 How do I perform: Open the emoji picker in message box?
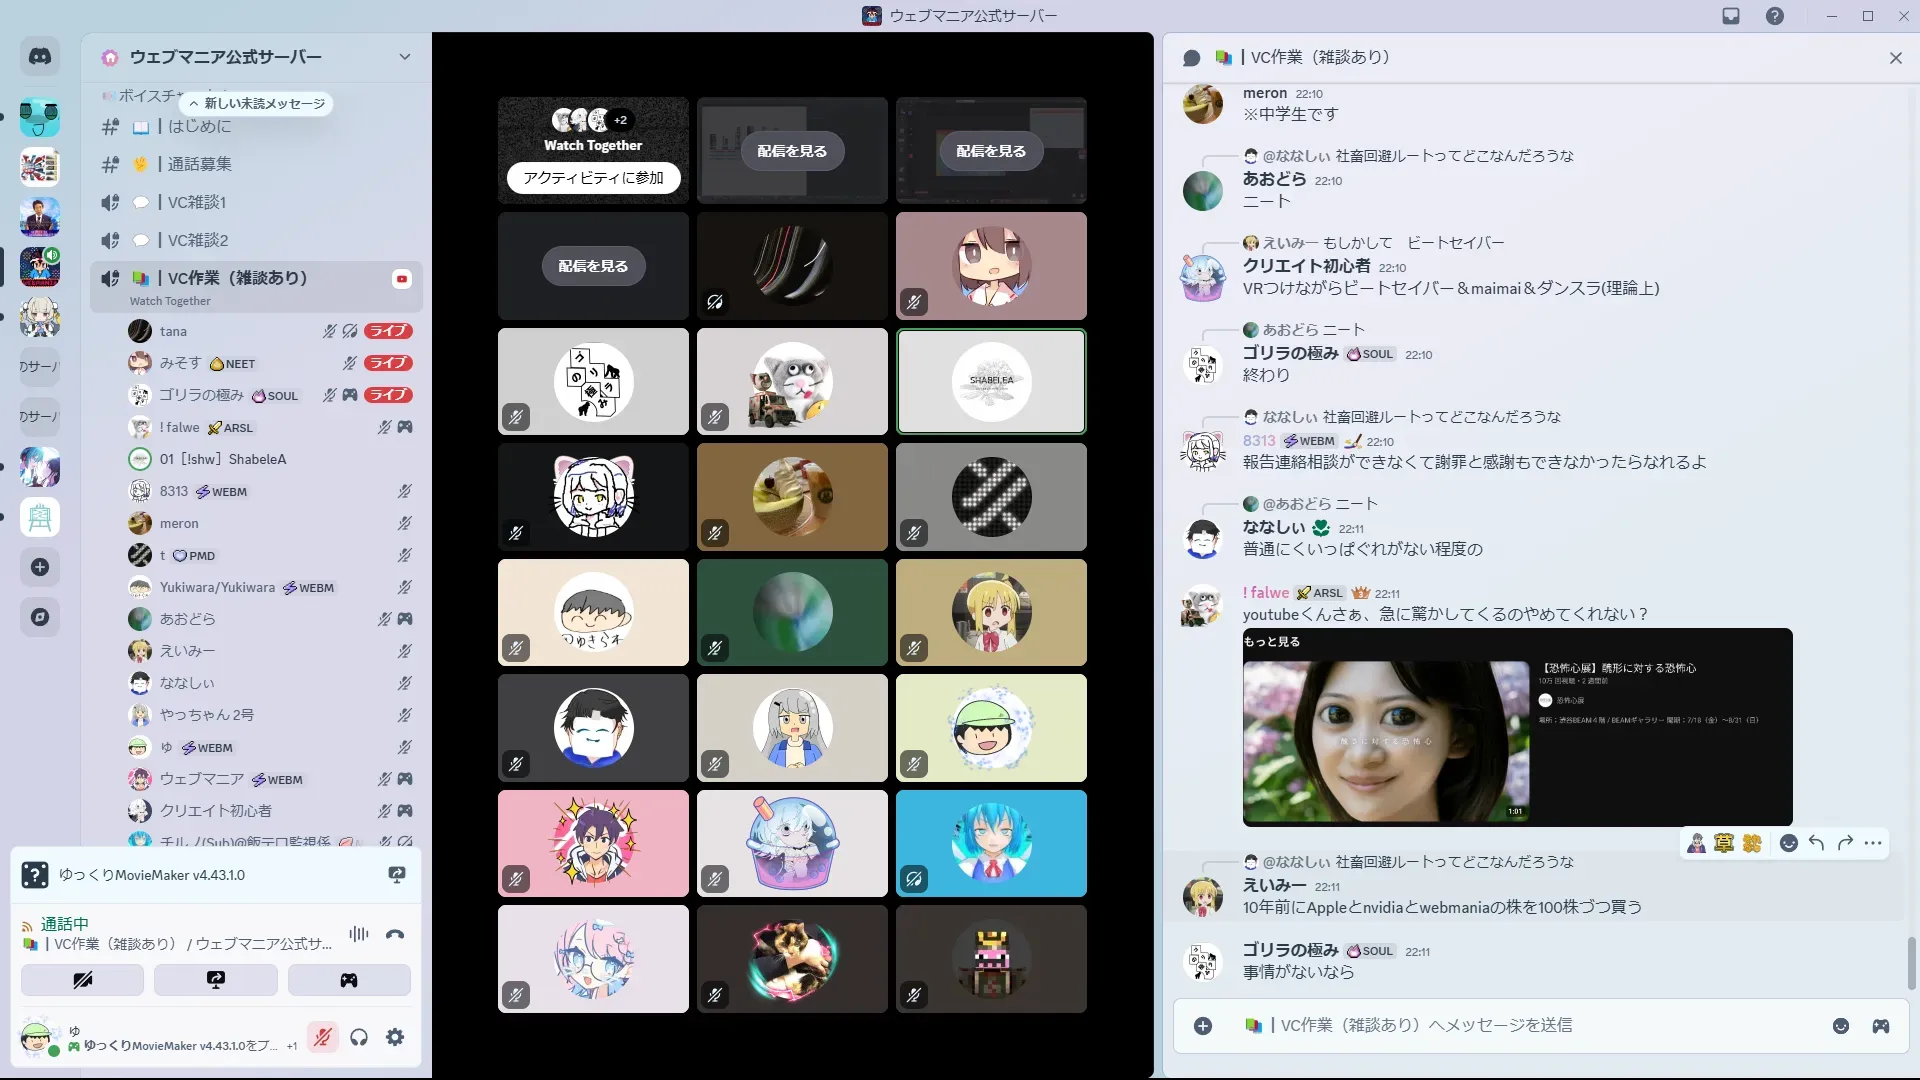[1840, 1026]
